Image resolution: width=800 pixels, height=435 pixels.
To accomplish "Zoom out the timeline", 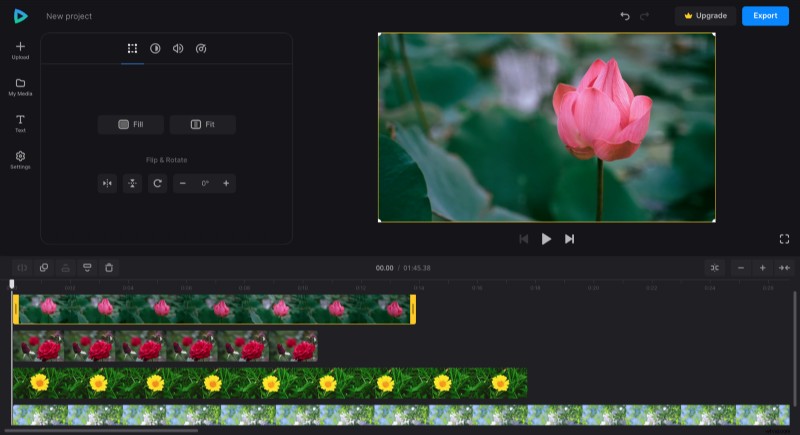I will [741, 268].
